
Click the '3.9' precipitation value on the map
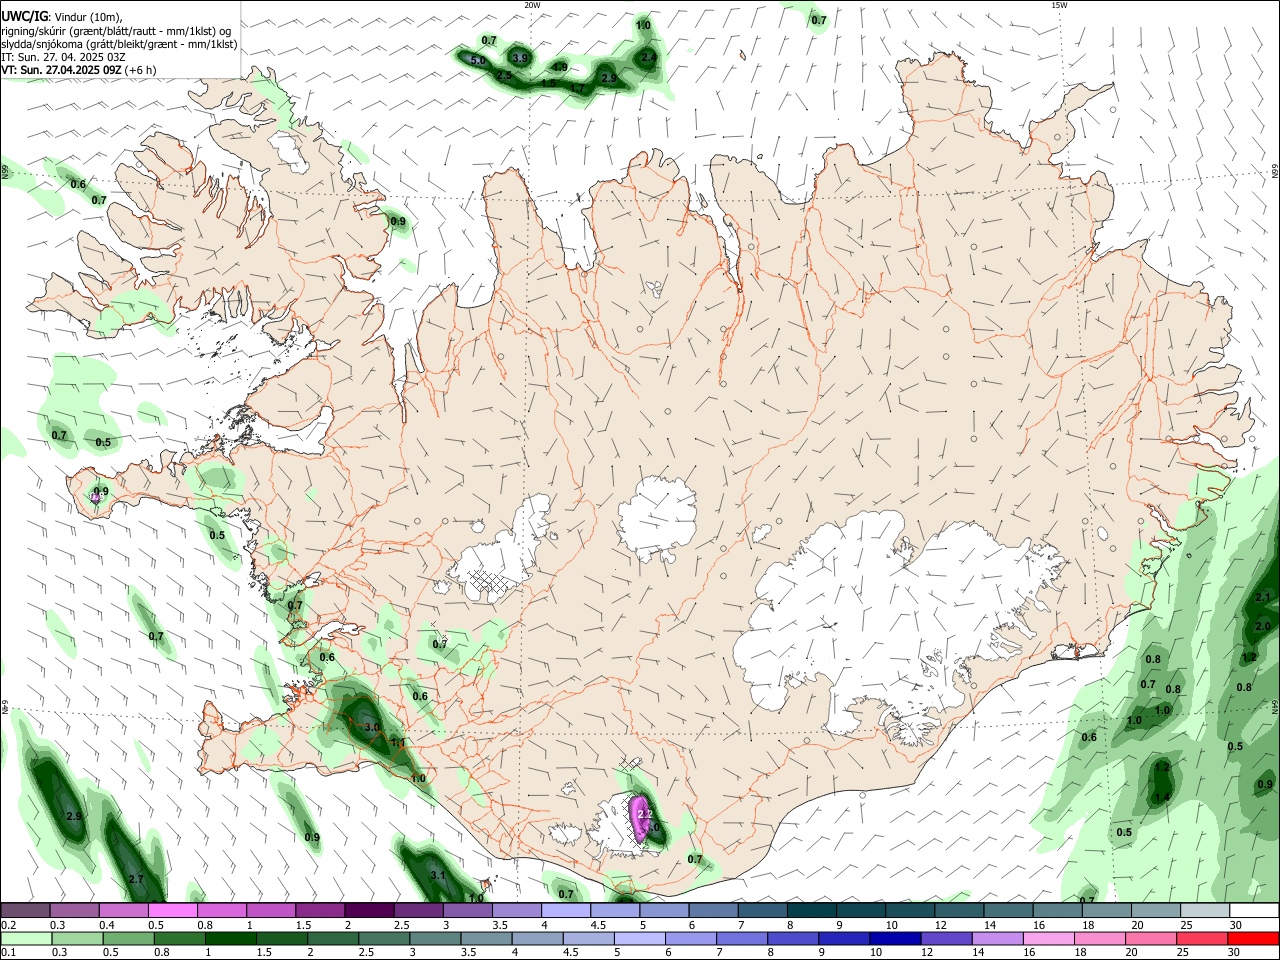coord(520,59)
